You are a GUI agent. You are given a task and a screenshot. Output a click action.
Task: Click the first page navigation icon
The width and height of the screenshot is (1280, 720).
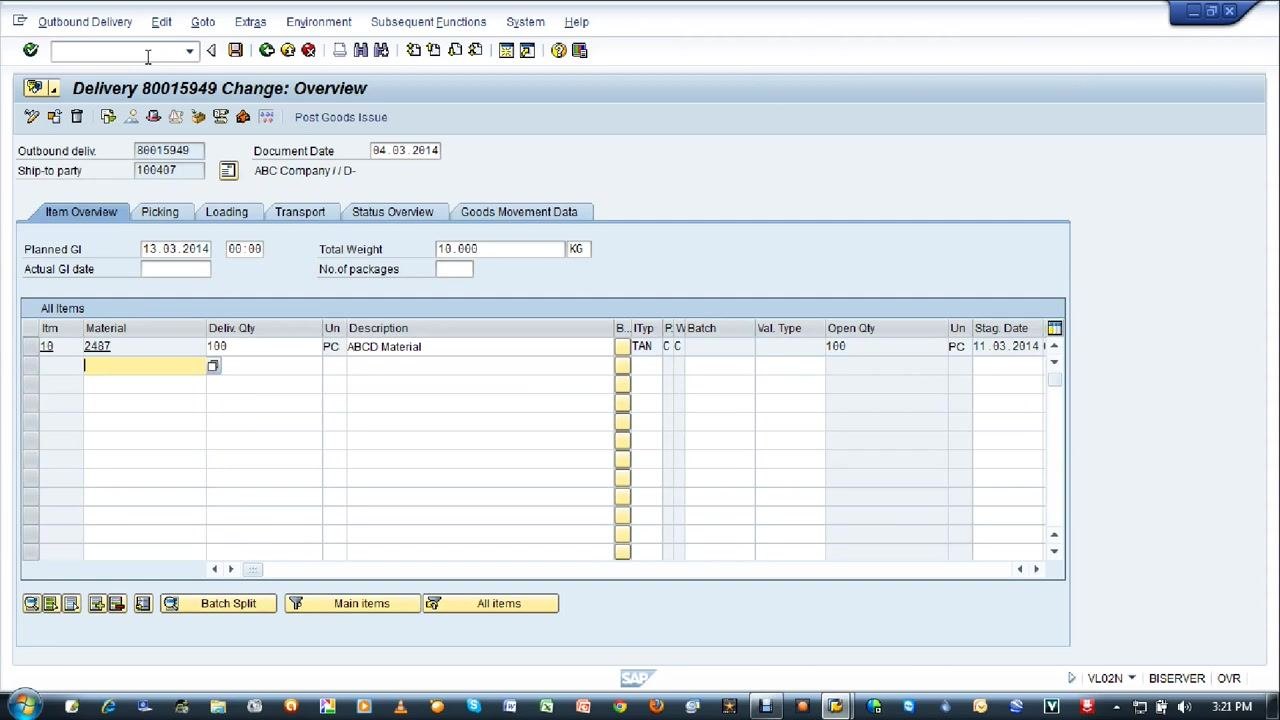click(413, 50)
